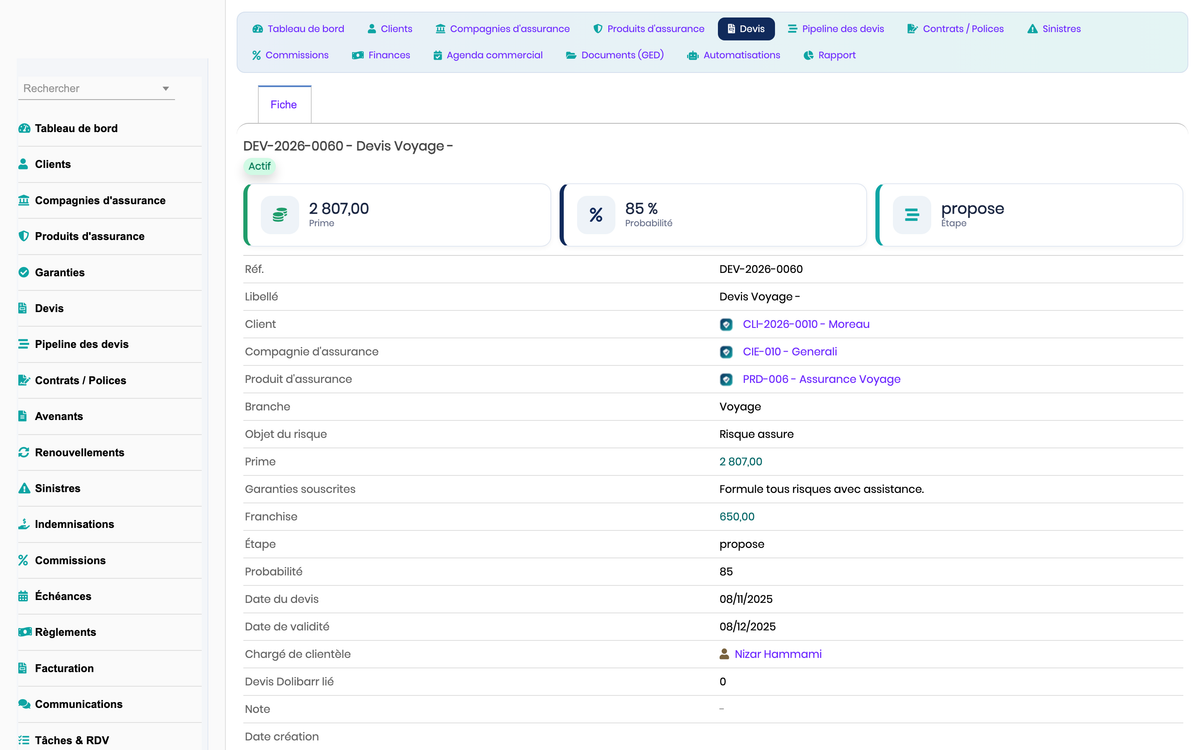Click the Produits d'assurance shield icon in sidebar
The width and height of the screenshot is (1200, 750).
pyautogui.click(x=24, y=237)
